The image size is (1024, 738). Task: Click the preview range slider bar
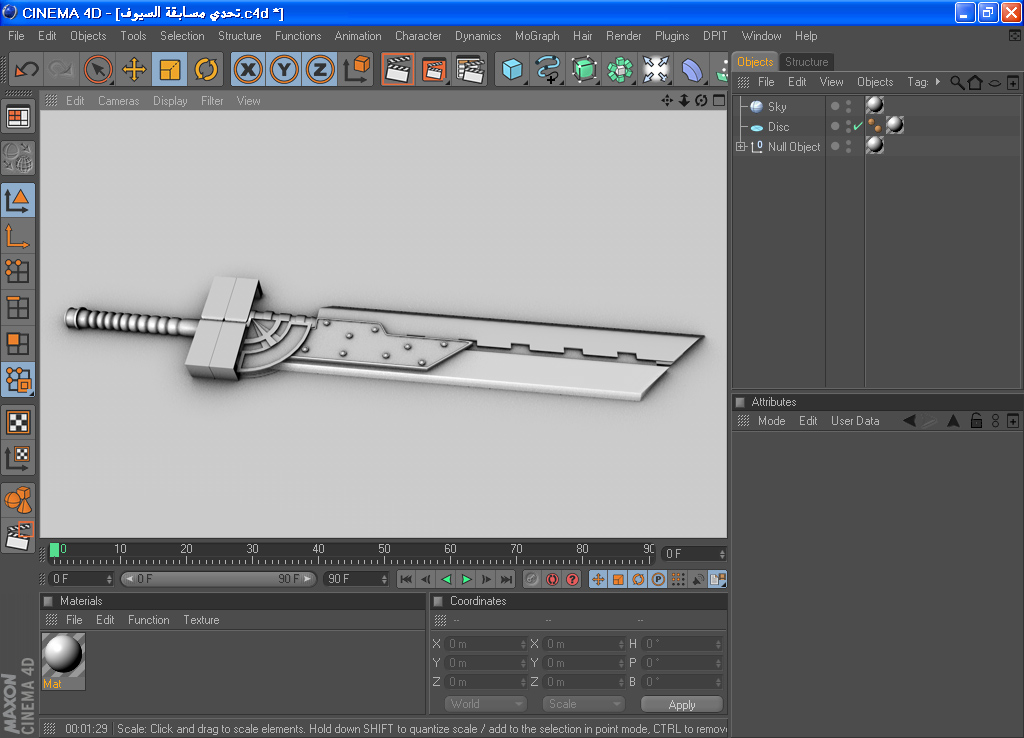click(x=218, y=579)
